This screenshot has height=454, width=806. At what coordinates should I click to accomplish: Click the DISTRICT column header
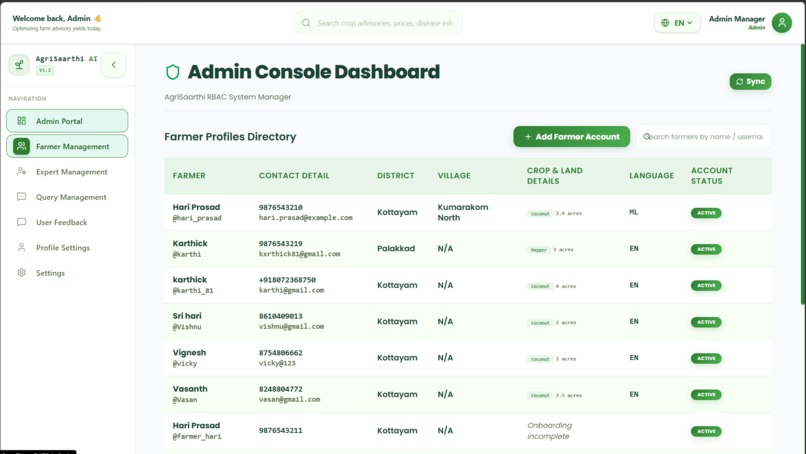pyautogui.click(x=395, y=175)
